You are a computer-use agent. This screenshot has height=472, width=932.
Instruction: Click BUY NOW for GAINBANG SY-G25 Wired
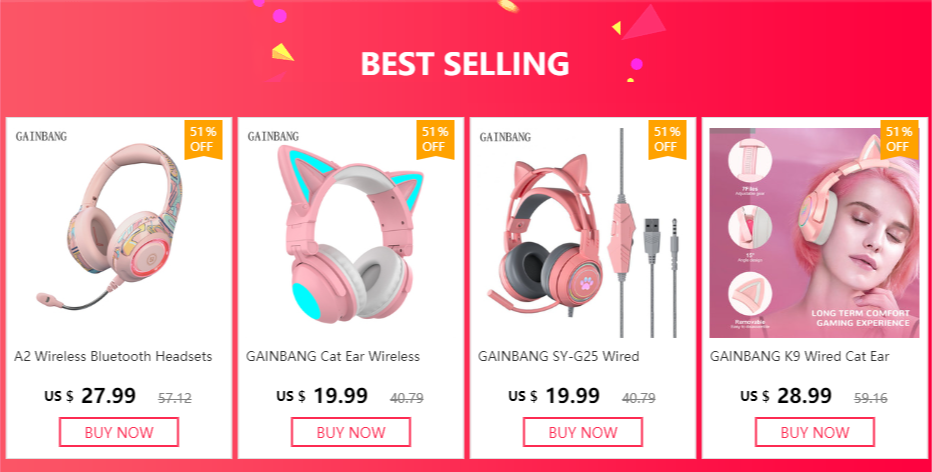coord(582,432)
